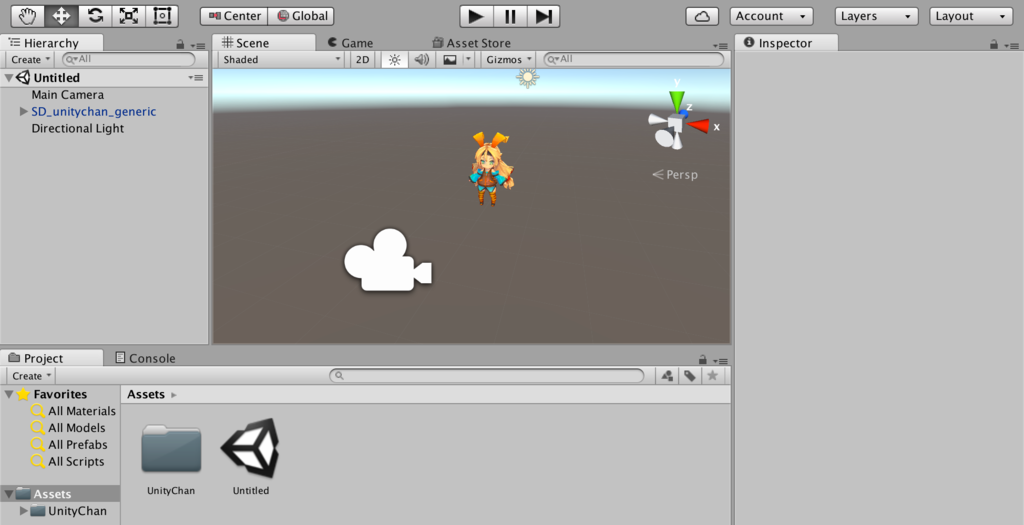
Task: Select the Scale tool
Action: click(x=129, y=16)
